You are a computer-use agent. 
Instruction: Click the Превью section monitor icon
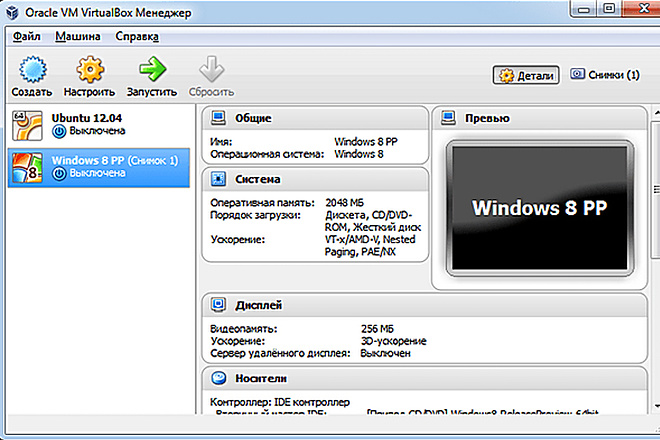click(447, 118)
